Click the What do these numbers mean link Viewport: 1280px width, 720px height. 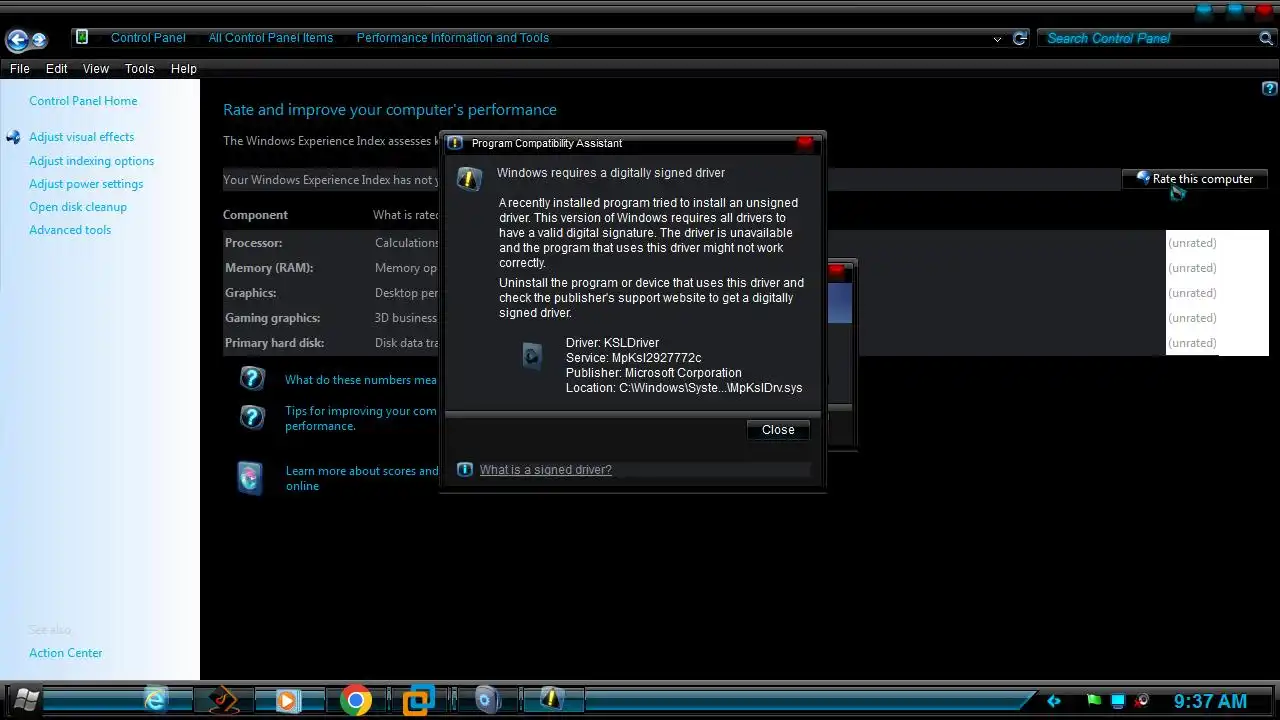tap(361, 380)
